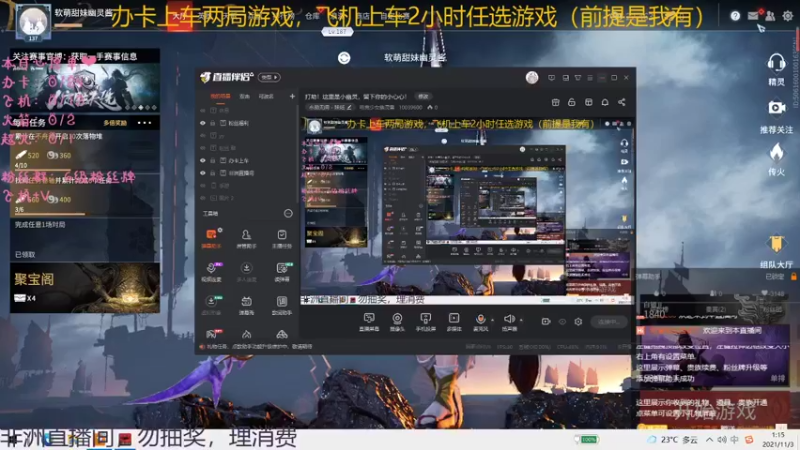This screenshot has width=800, height=450.
Task: Toggle the preview eye icon in bottom toolbar
Action: tap(562, 321)
